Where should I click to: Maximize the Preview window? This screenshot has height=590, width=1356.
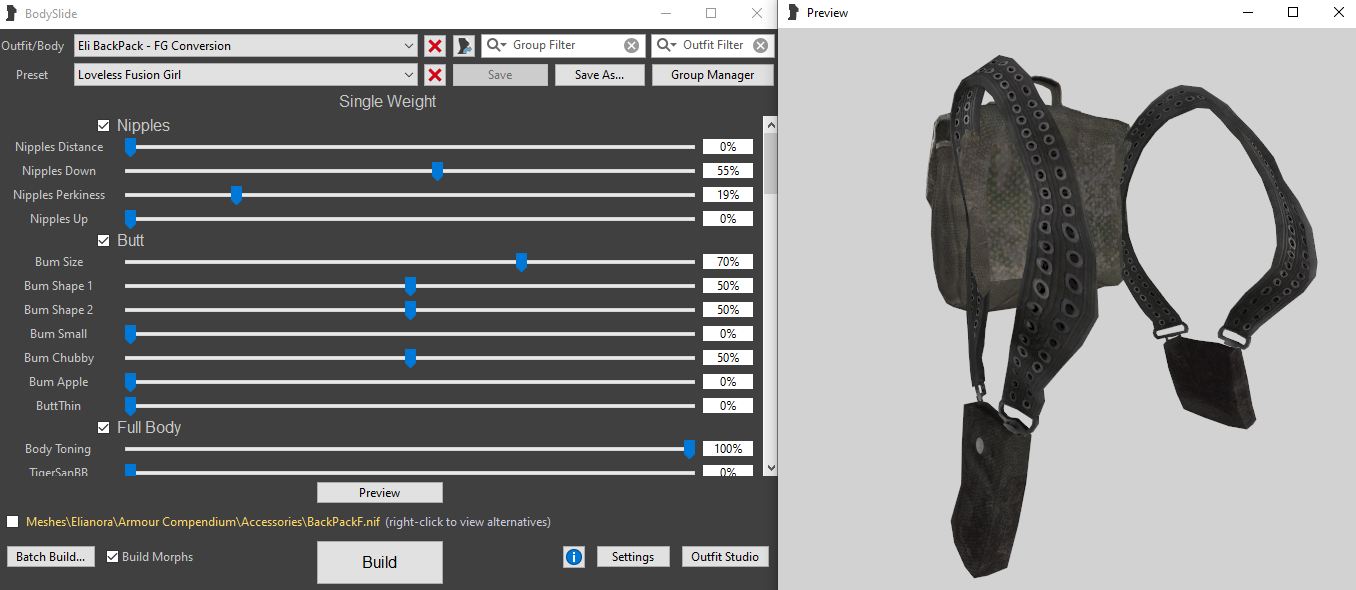point(1293,13)
